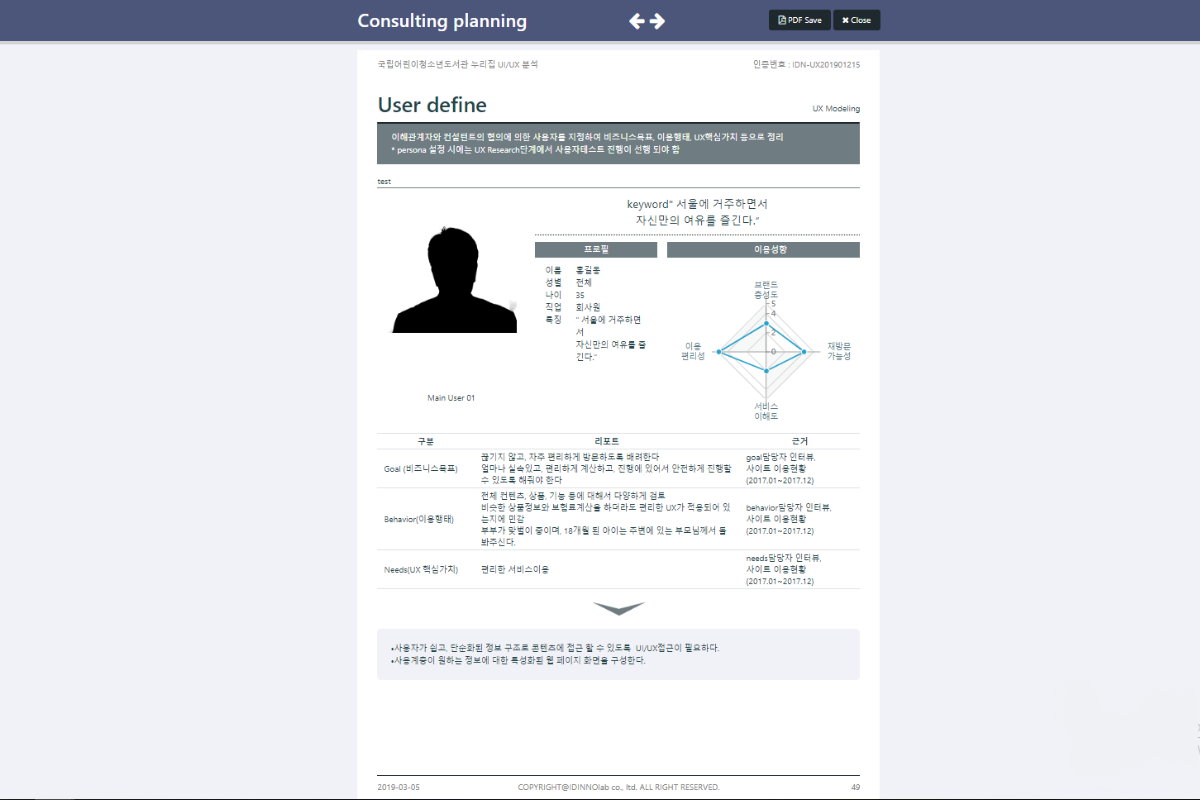1200x800 pixels.
Task: Click the Consulting planning title
Action: (442, 21)
